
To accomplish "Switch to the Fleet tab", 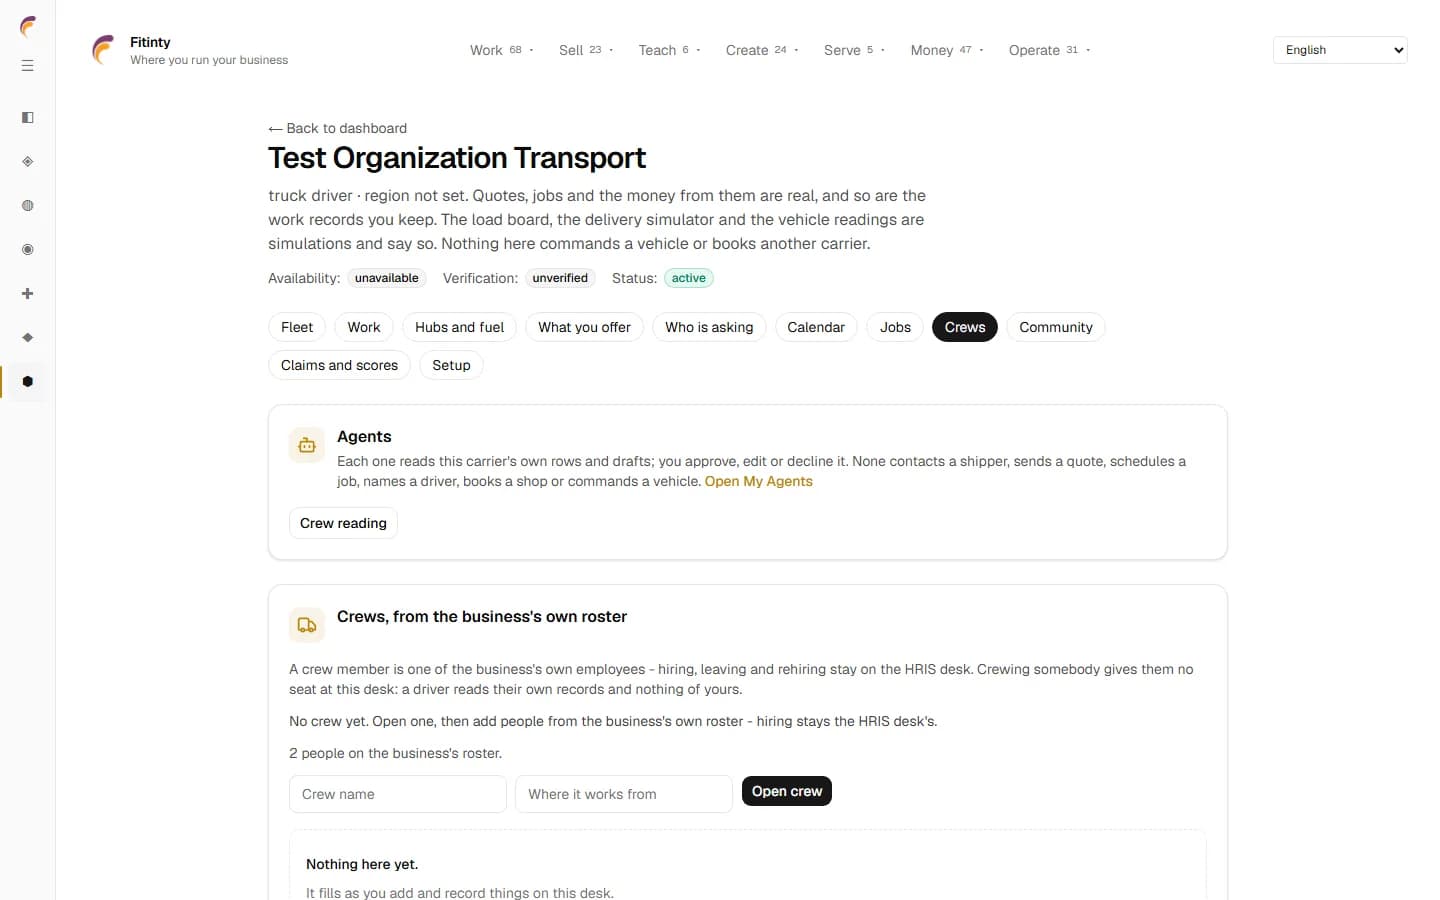I will pos(297,327).
